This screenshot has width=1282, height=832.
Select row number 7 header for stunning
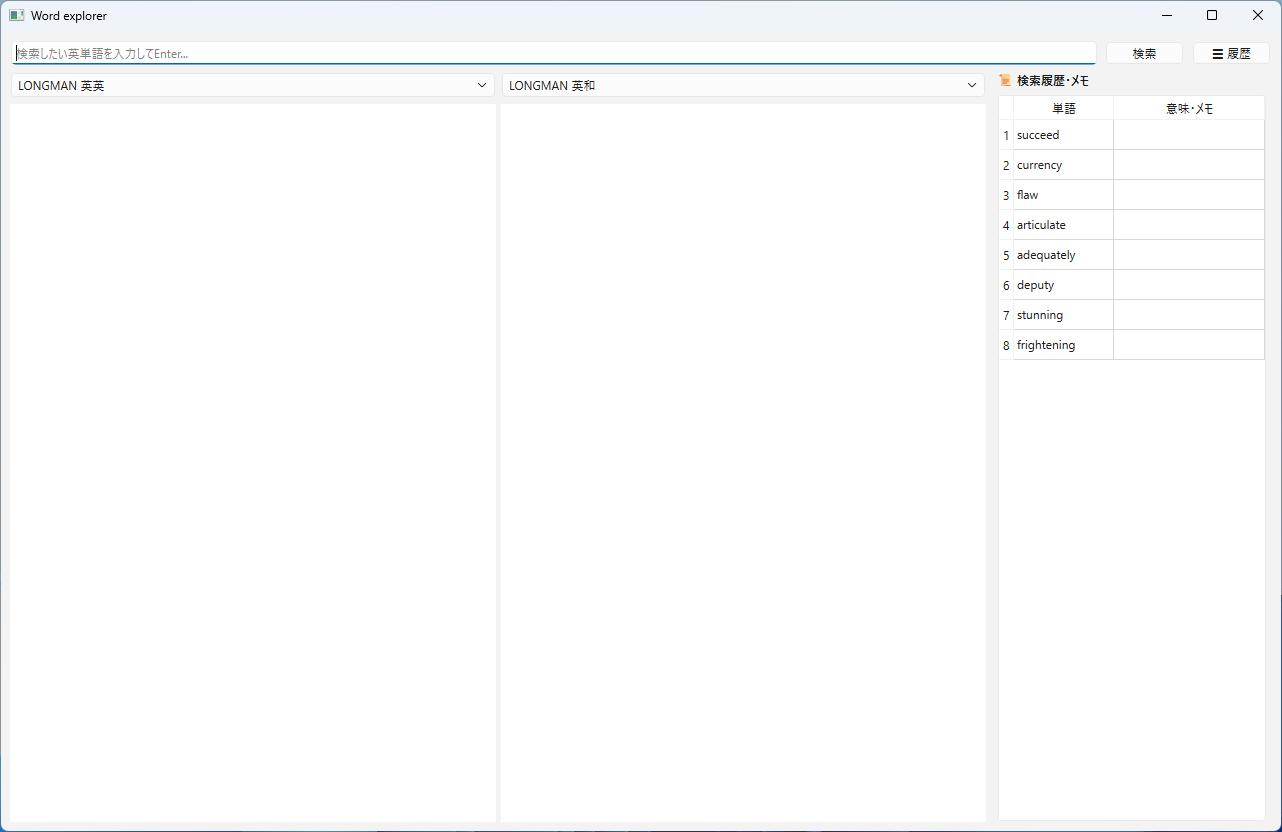click(x=1006, y=315)
